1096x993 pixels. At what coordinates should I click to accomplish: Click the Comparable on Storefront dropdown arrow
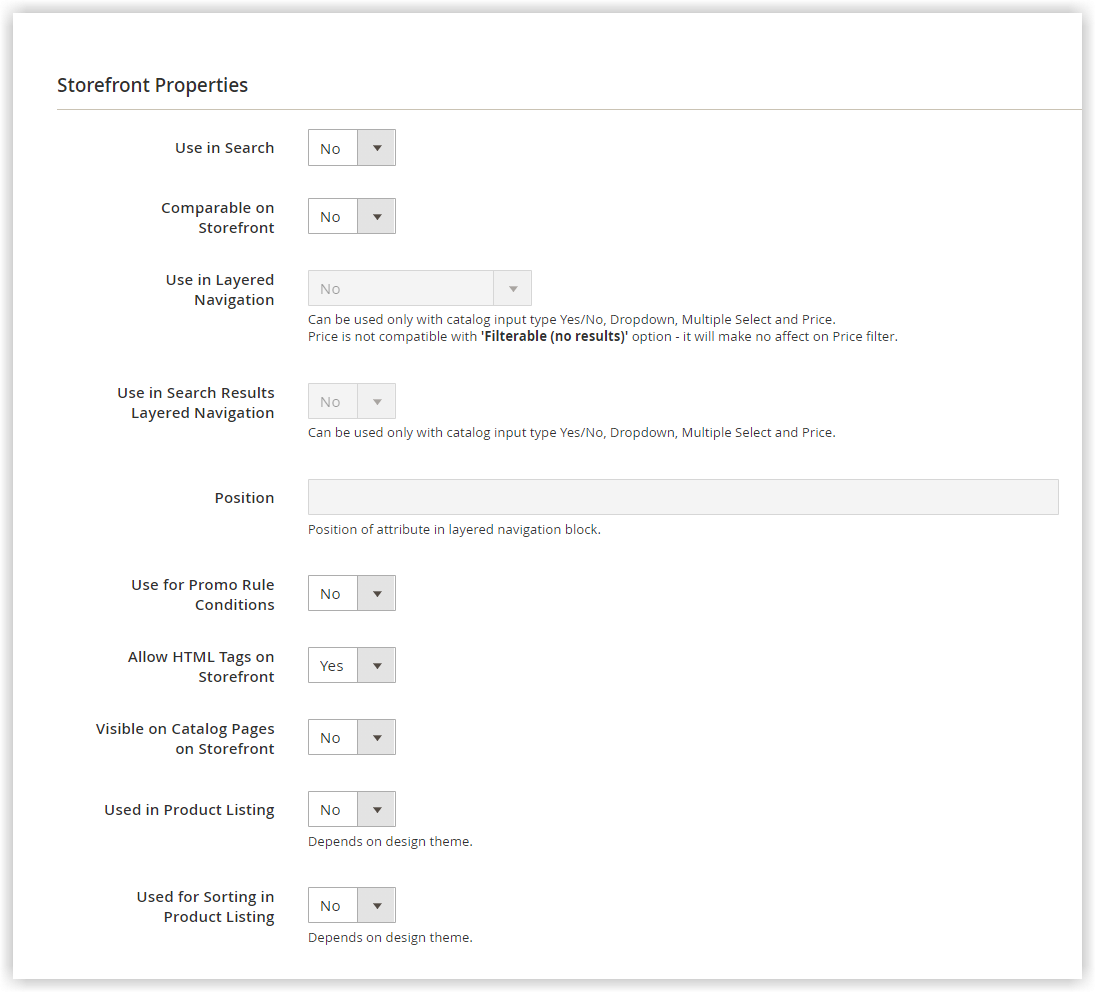coord(376,216)
